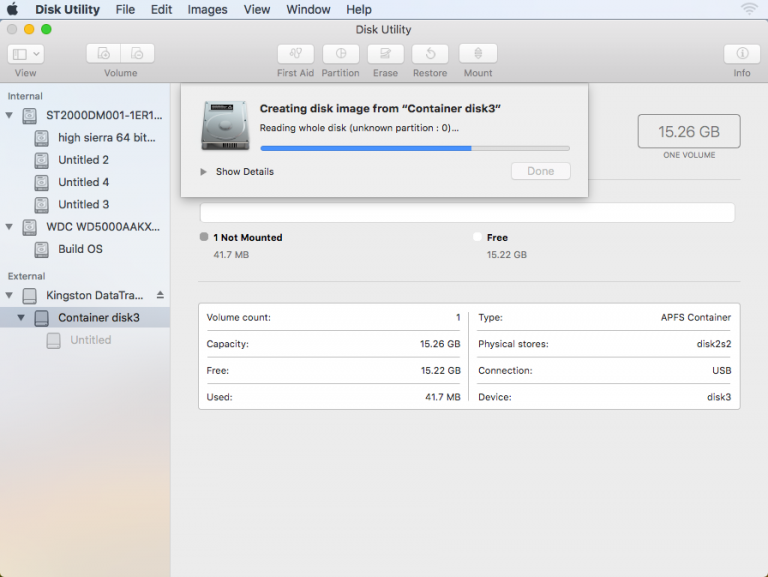Image resolution: width=768 pixels, height=577 pixels.
Task: Select dimmed 'Untitled' label under Container disk3
Action: pos(91,340)
